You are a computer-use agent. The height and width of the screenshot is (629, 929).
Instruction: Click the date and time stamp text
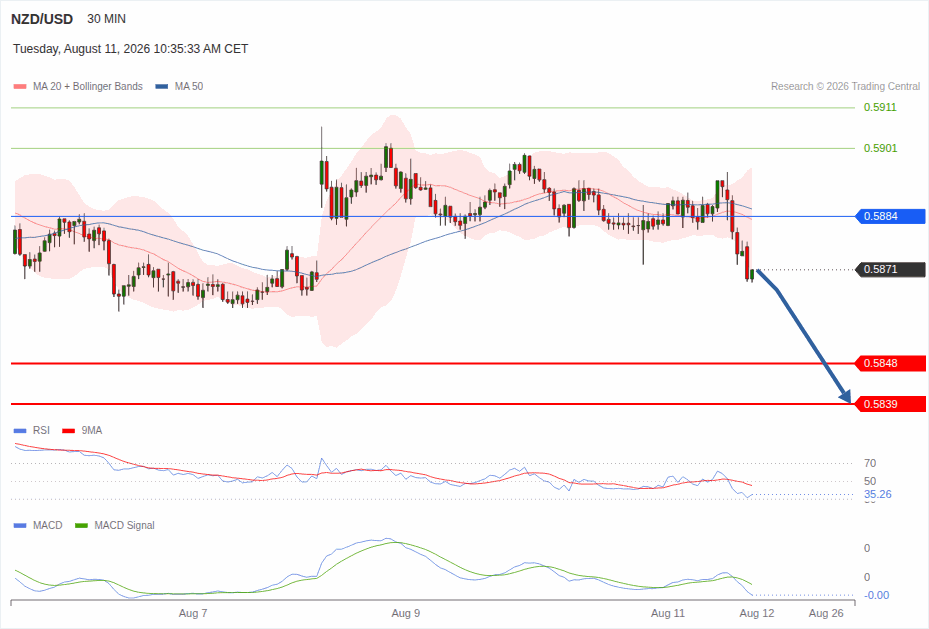click(130, 49)
